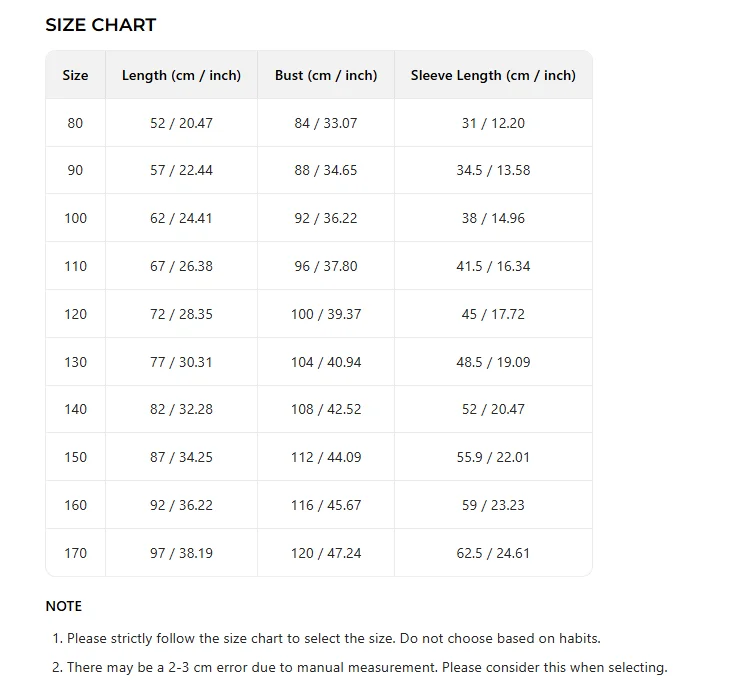Click the Size column header
Viewport: 744px width, 690px height.
(75, 75)
